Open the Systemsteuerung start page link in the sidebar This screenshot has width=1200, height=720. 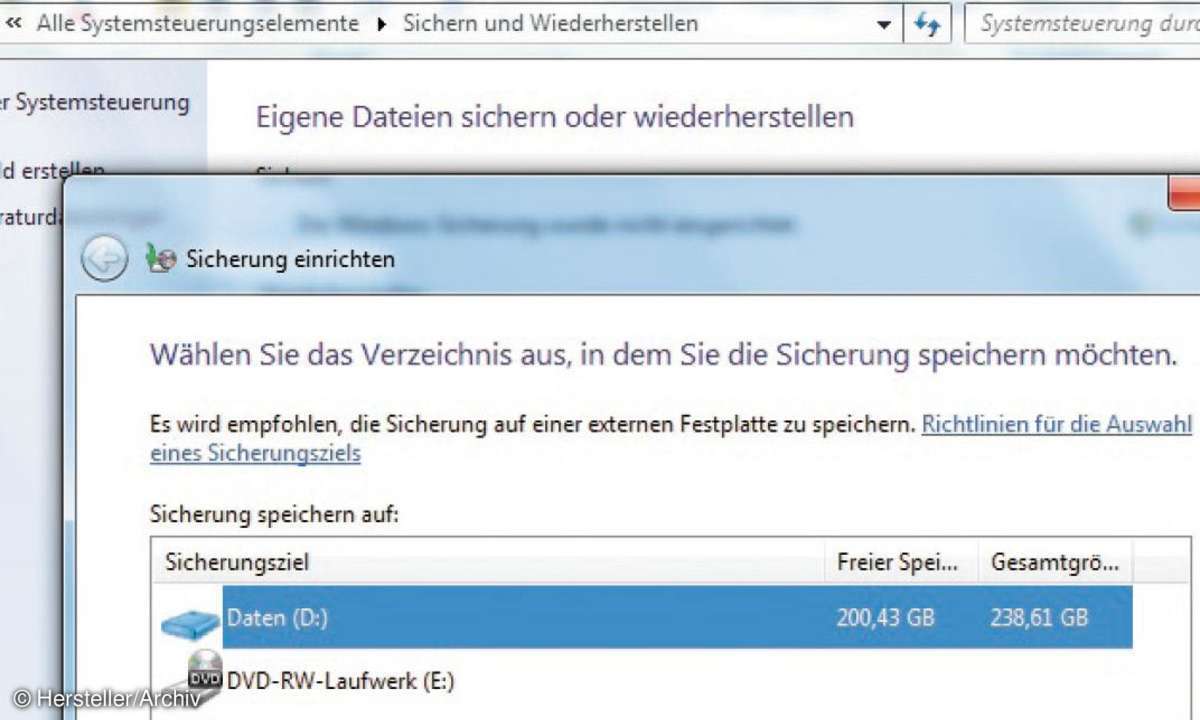(x=94, y=103)
